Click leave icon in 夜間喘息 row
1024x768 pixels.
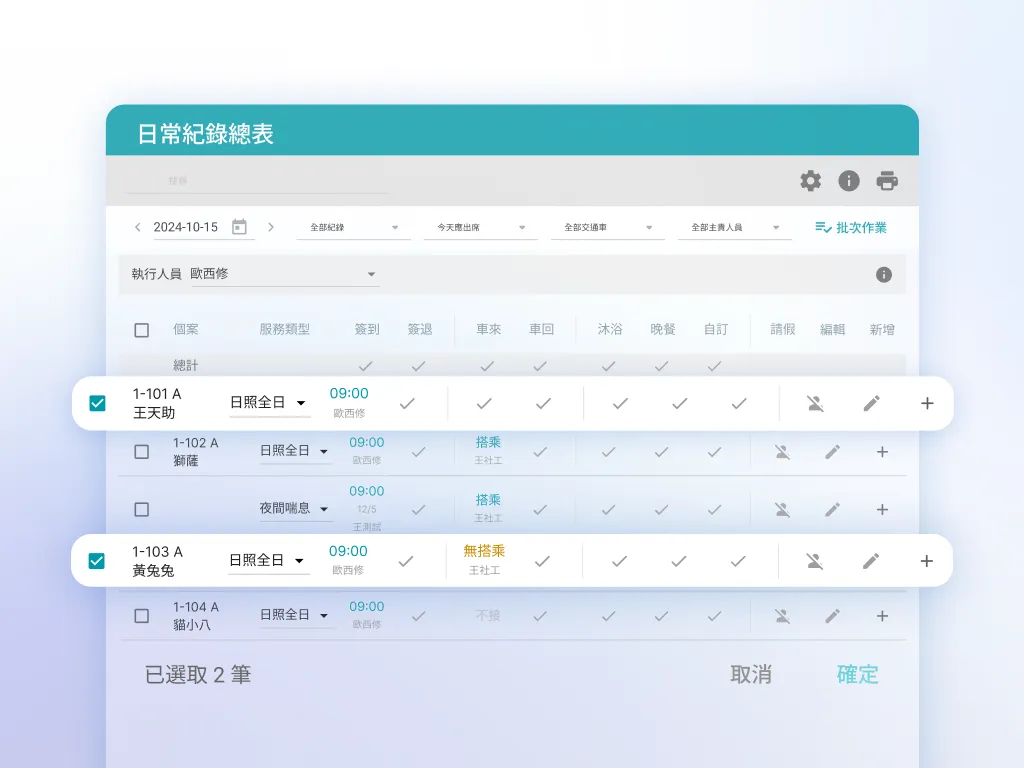coord(782,509)
